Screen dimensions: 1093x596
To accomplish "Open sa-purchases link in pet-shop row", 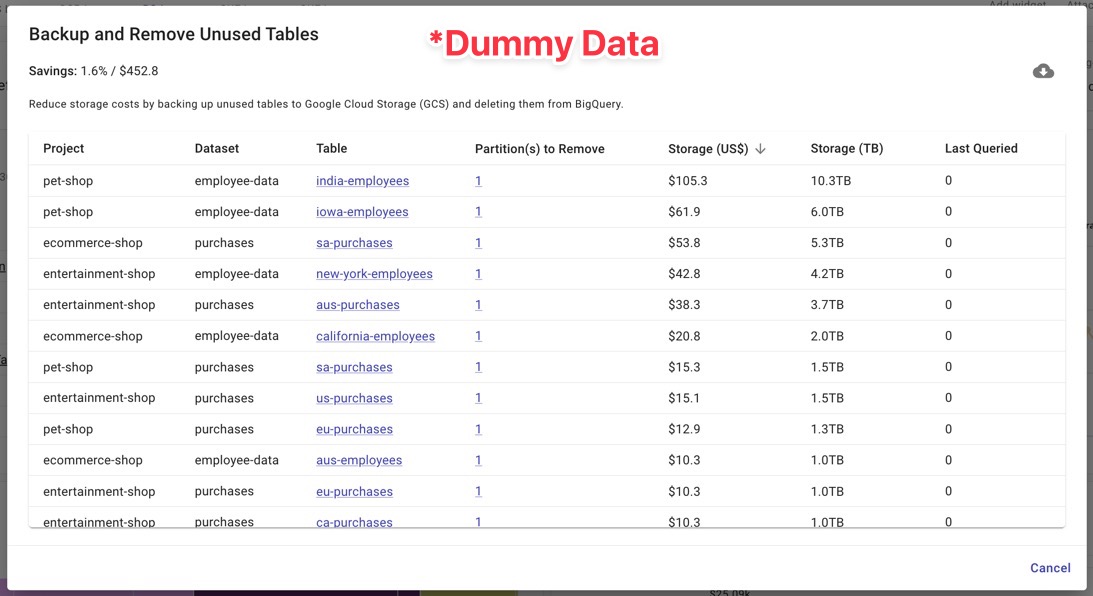I will pos(354,367).
